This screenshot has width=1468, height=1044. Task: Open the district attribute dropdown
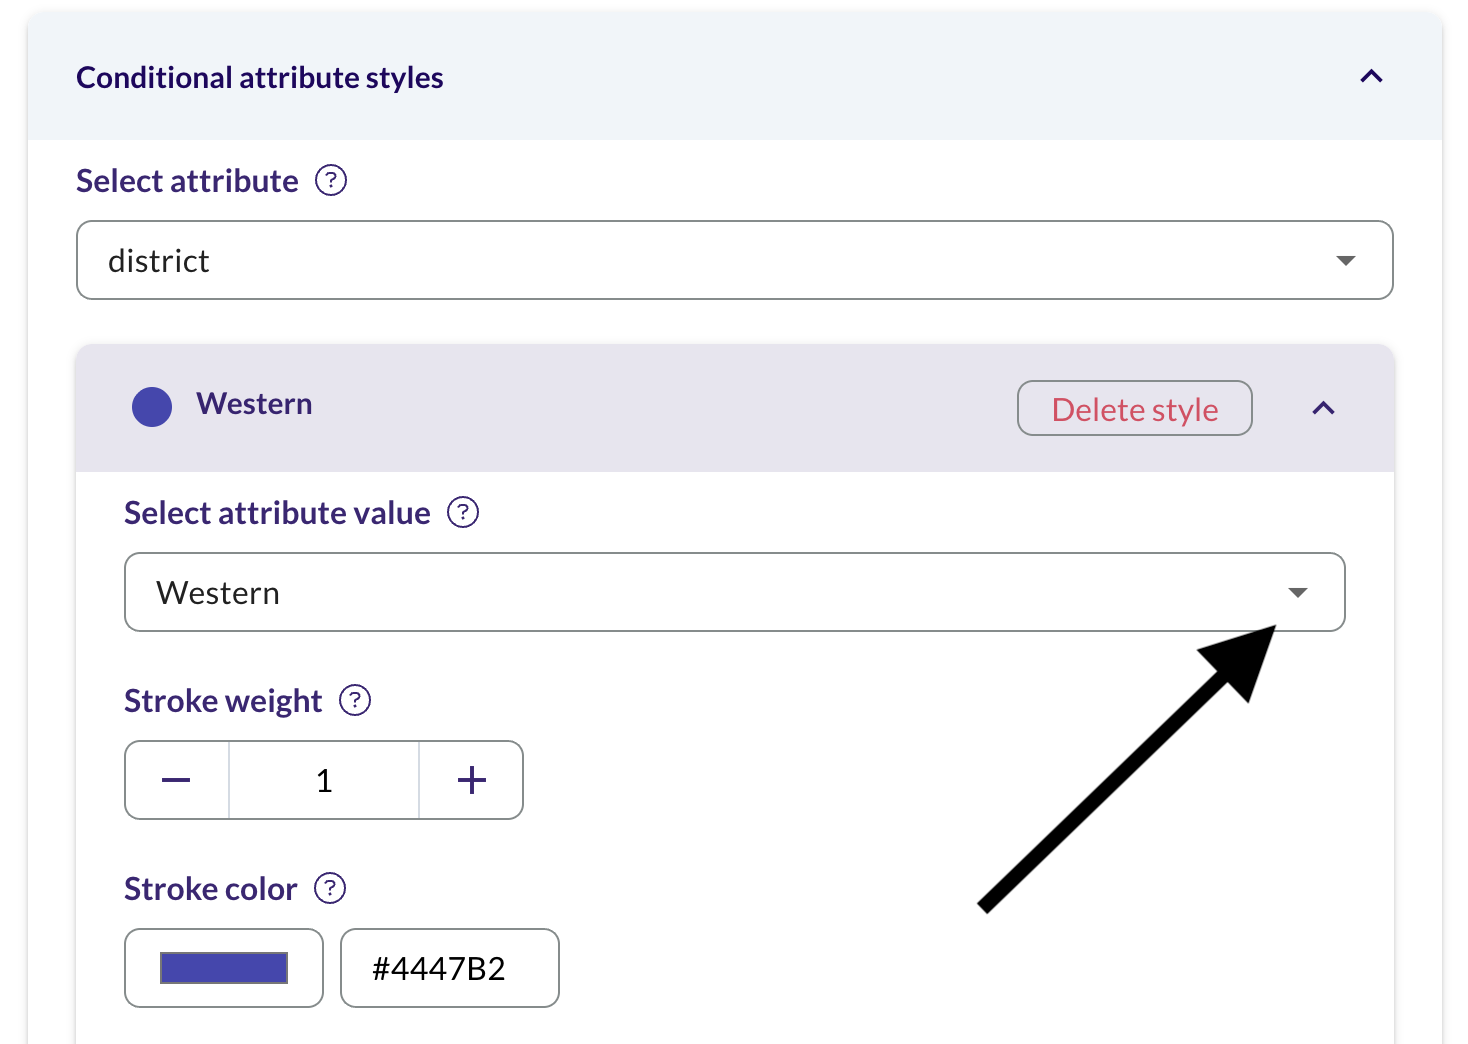(735, 260)
